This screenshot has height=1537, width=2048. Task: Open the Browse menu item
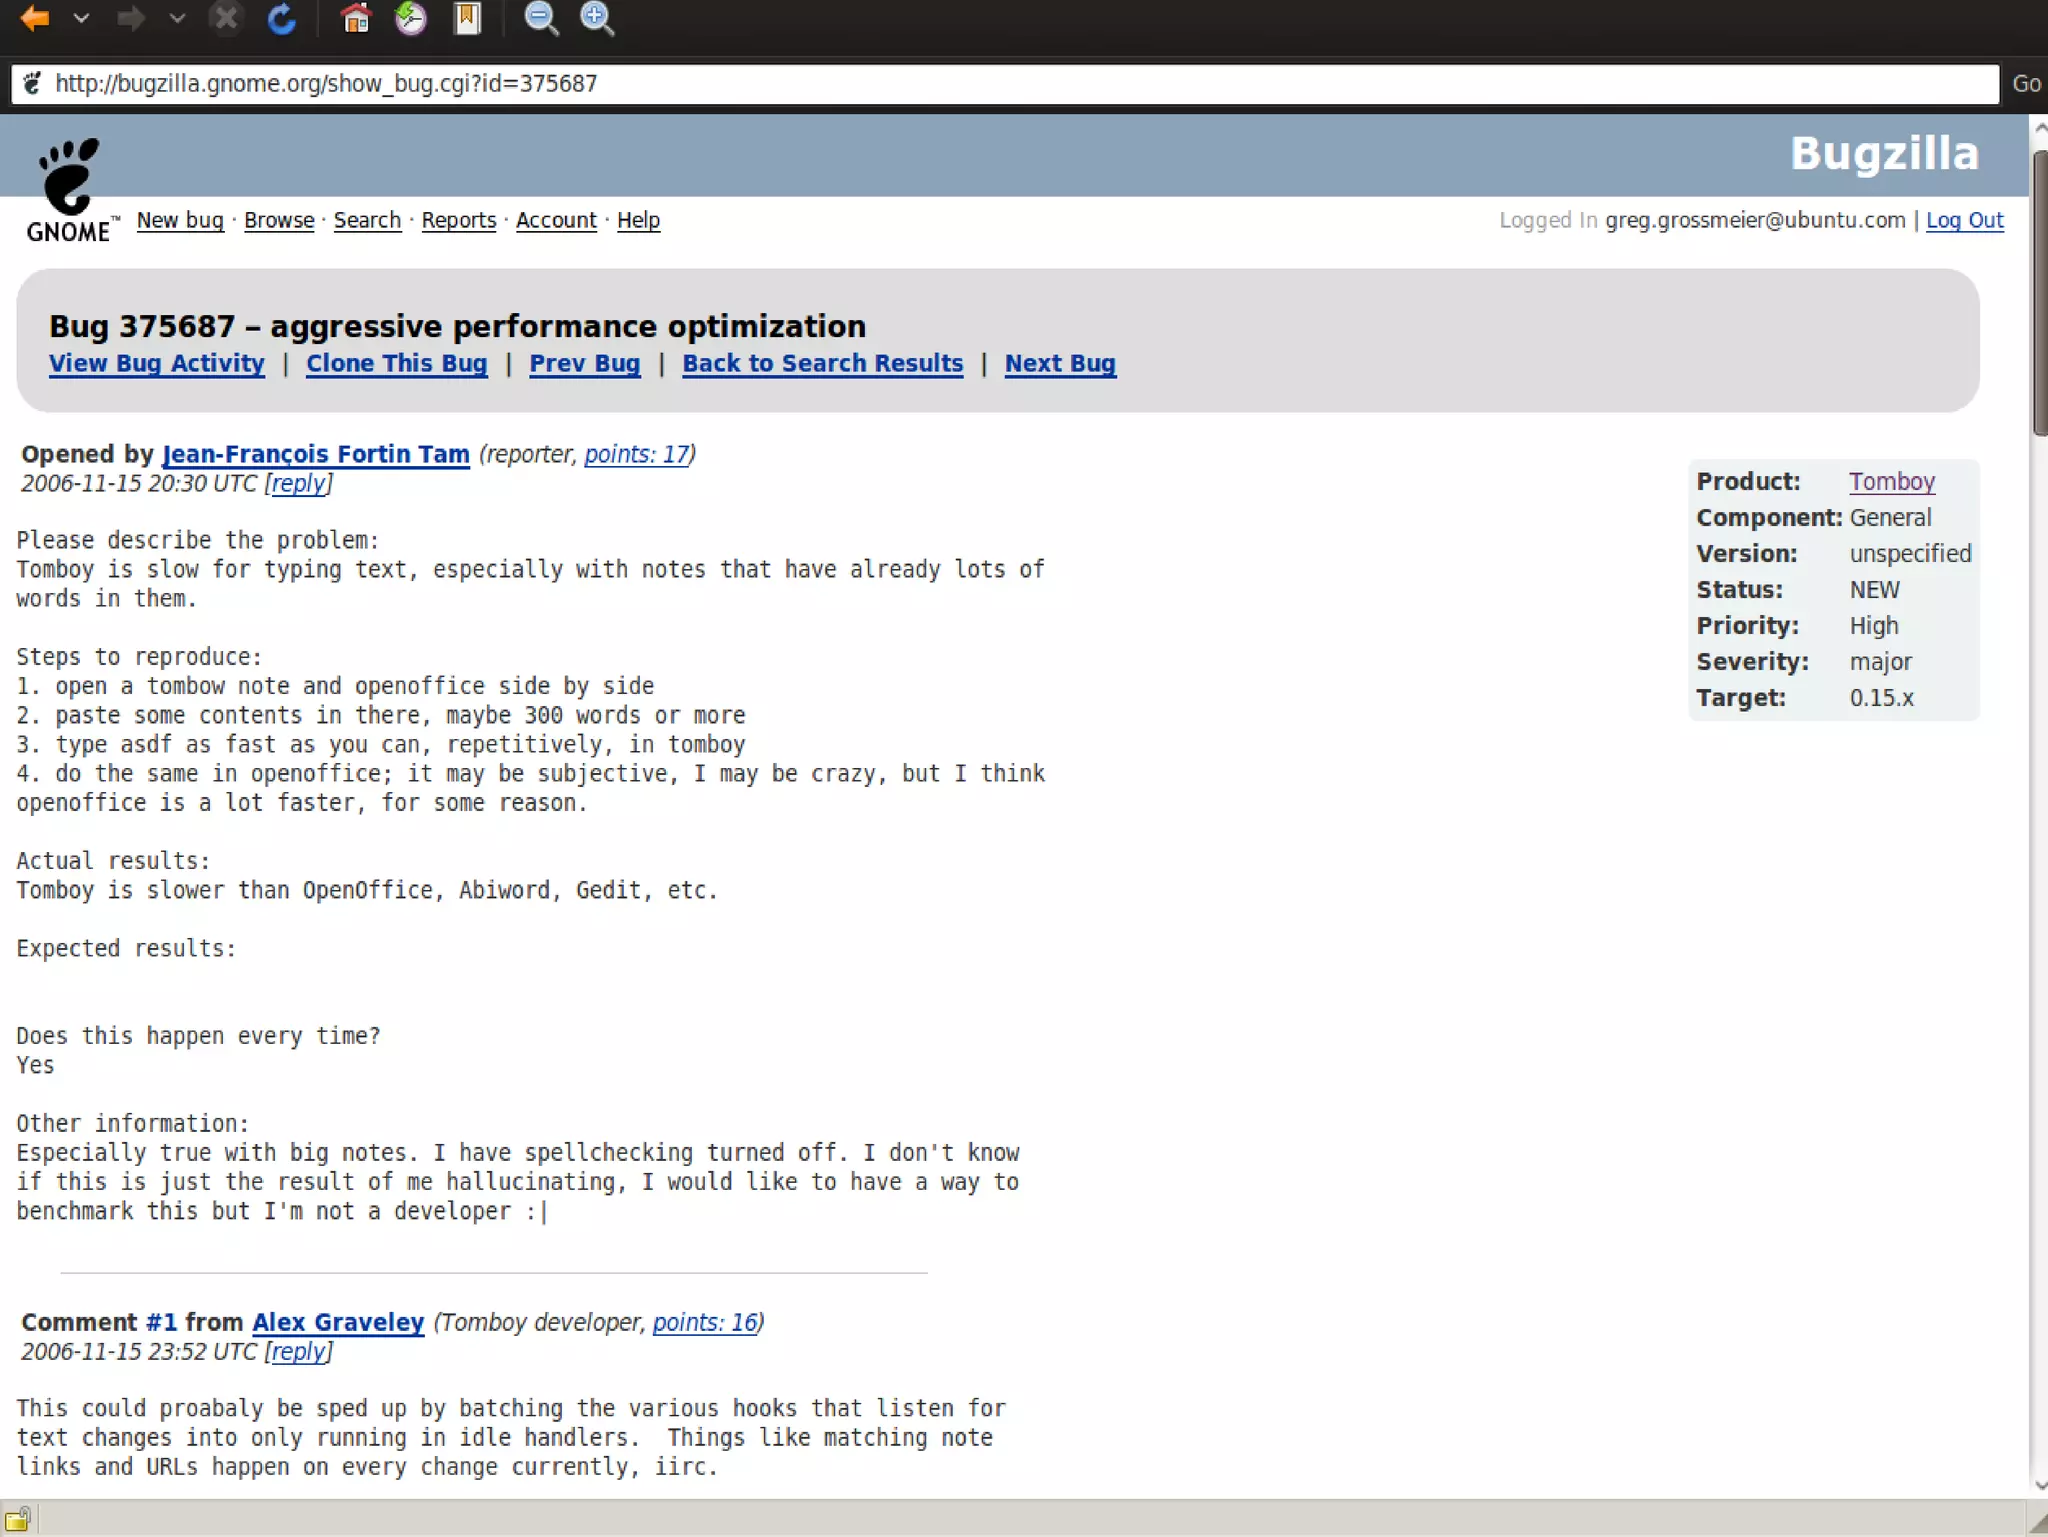279,220
